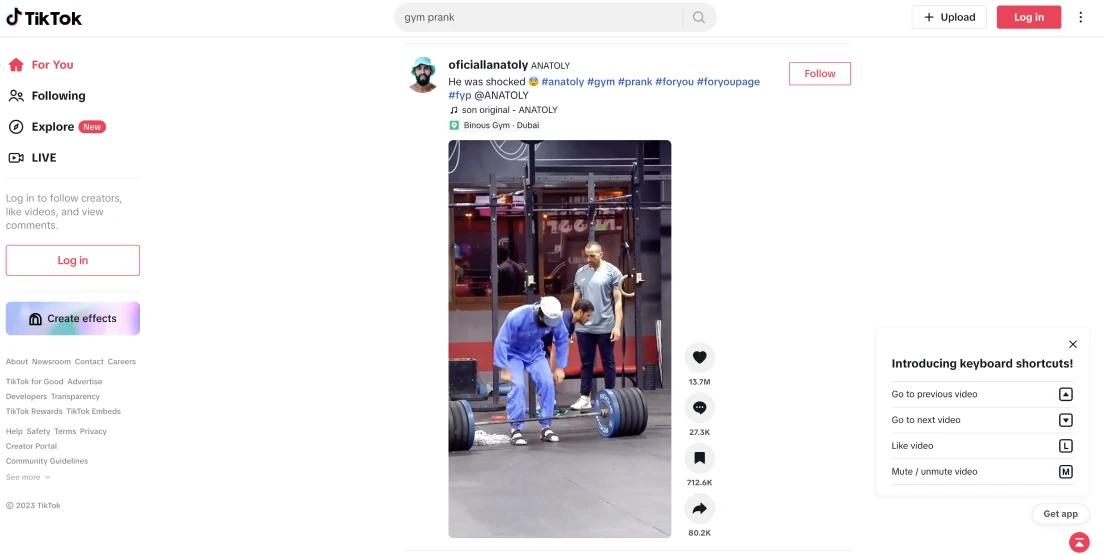Open oficiallanatoly's profile avatar
This screenshot has height=555, width=1104.
(423, 74)
